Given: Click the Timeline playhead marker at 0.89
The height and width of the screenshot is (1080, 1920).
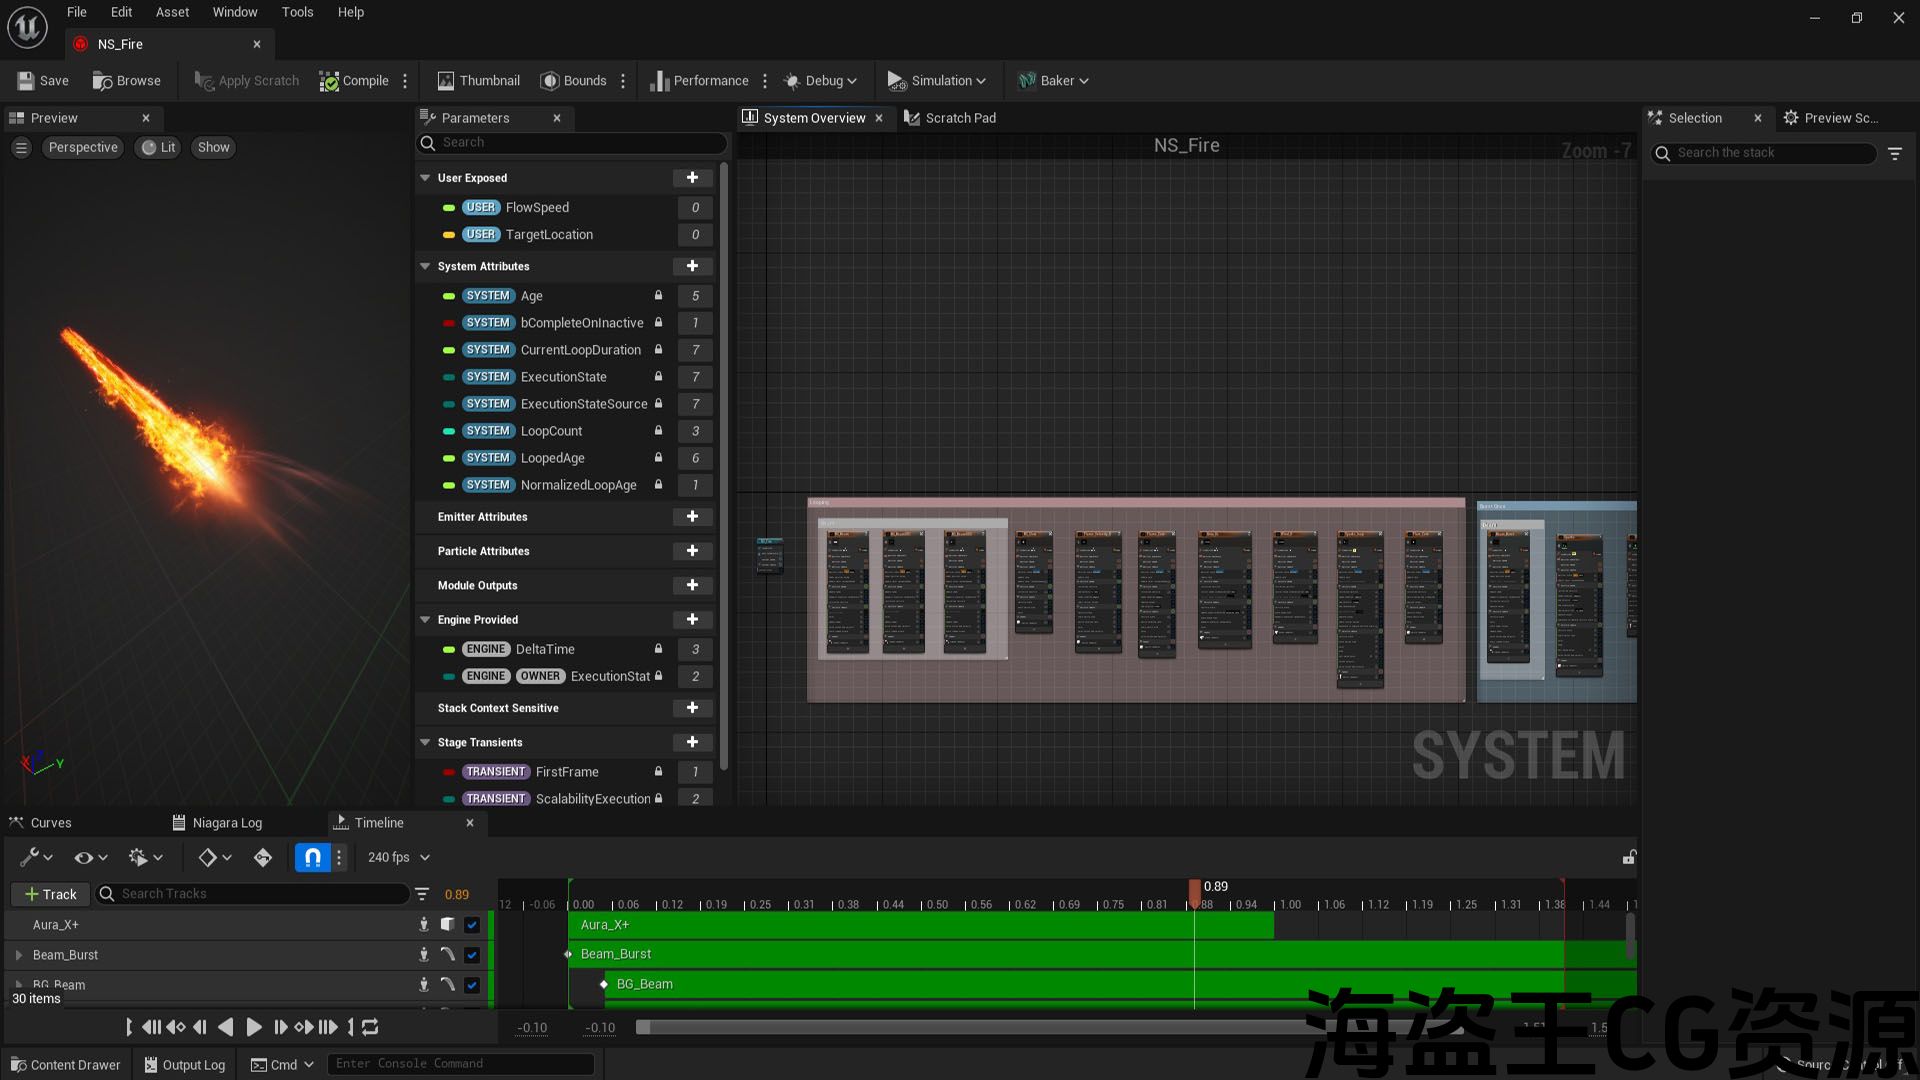Looking at the screenshot, I should point(1194,888).
